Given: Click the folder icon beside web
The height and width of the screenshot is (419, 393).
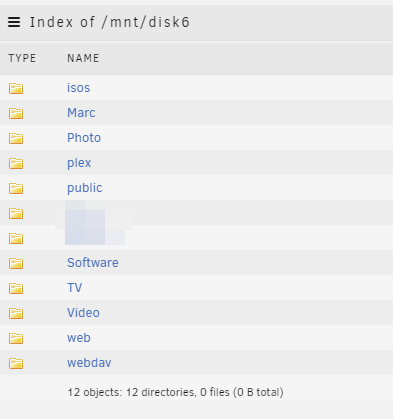Looking at the screenshot, I should point(16,338).
